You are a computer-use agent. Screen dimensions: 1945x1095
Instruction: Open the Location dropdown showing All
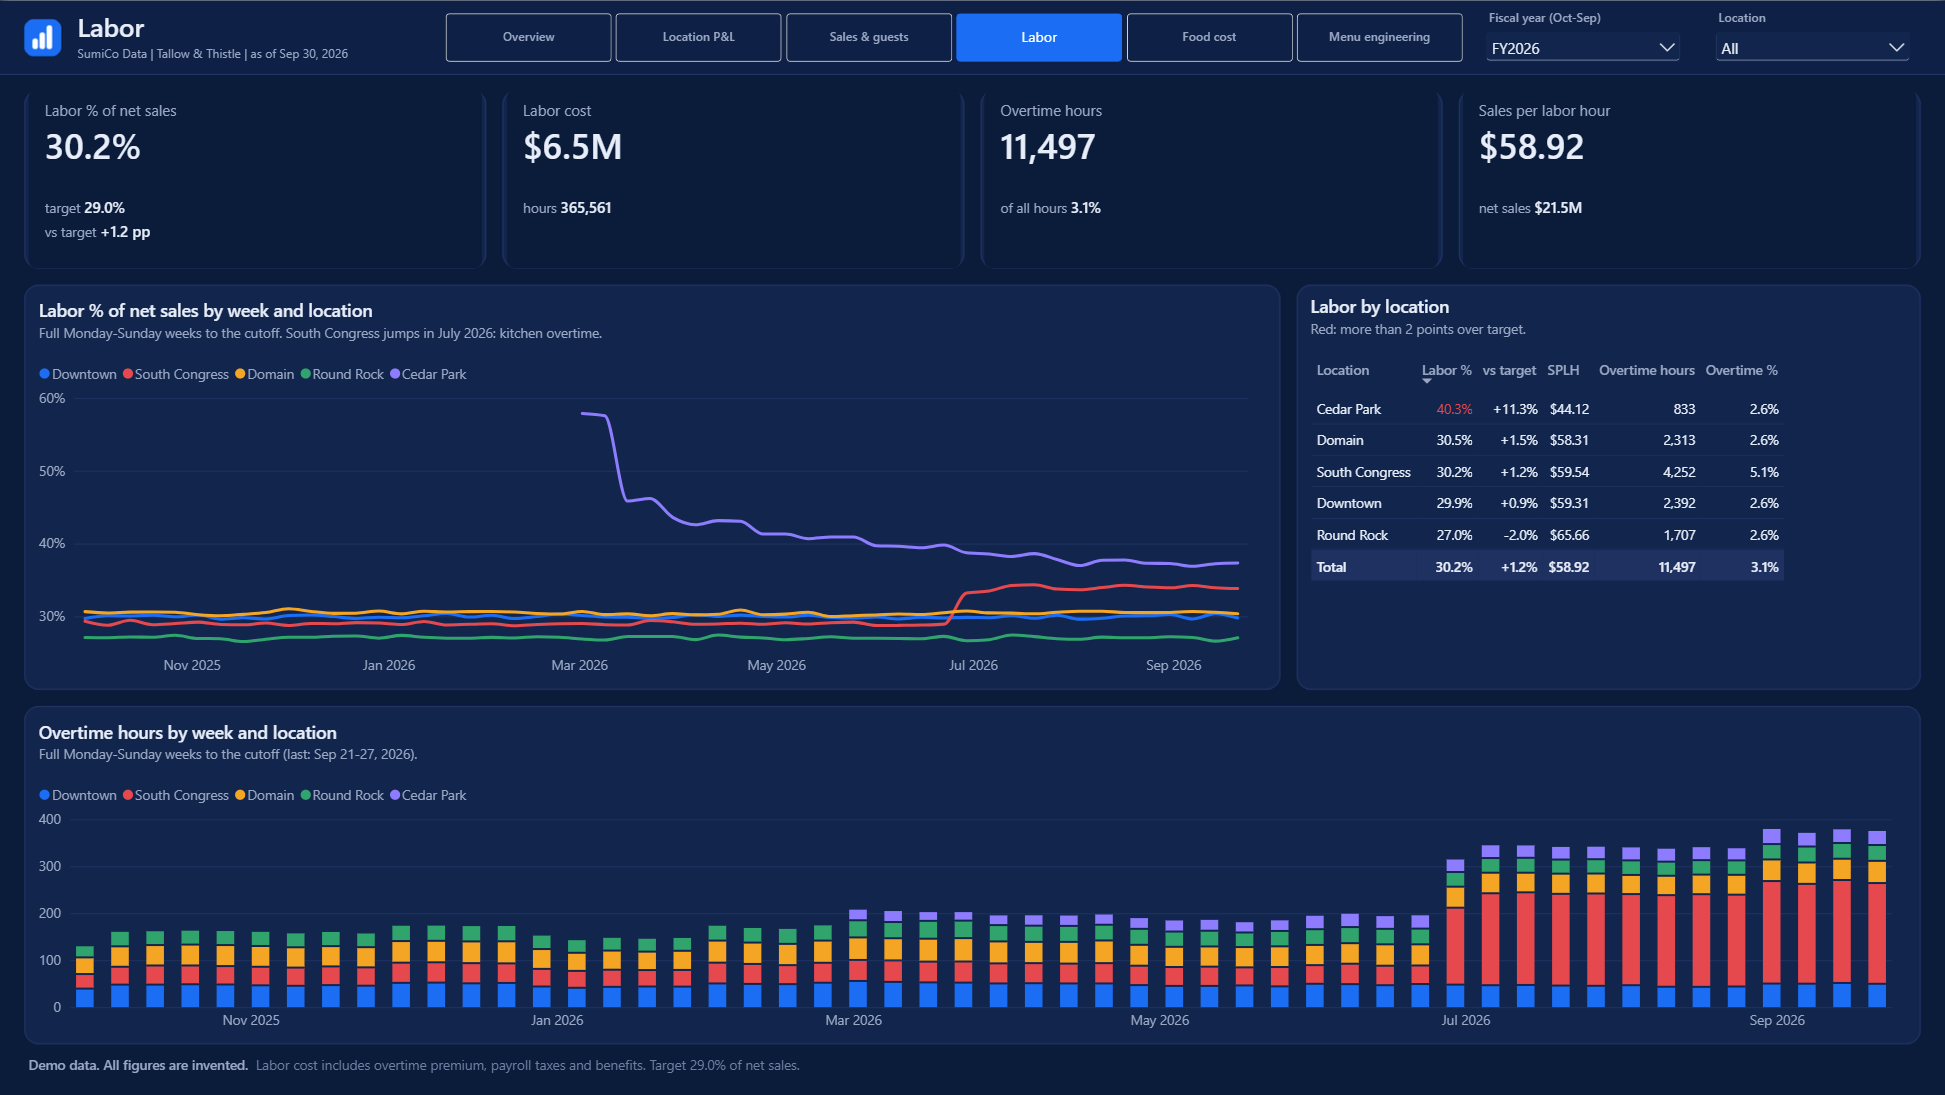(x=1812, y=48)
